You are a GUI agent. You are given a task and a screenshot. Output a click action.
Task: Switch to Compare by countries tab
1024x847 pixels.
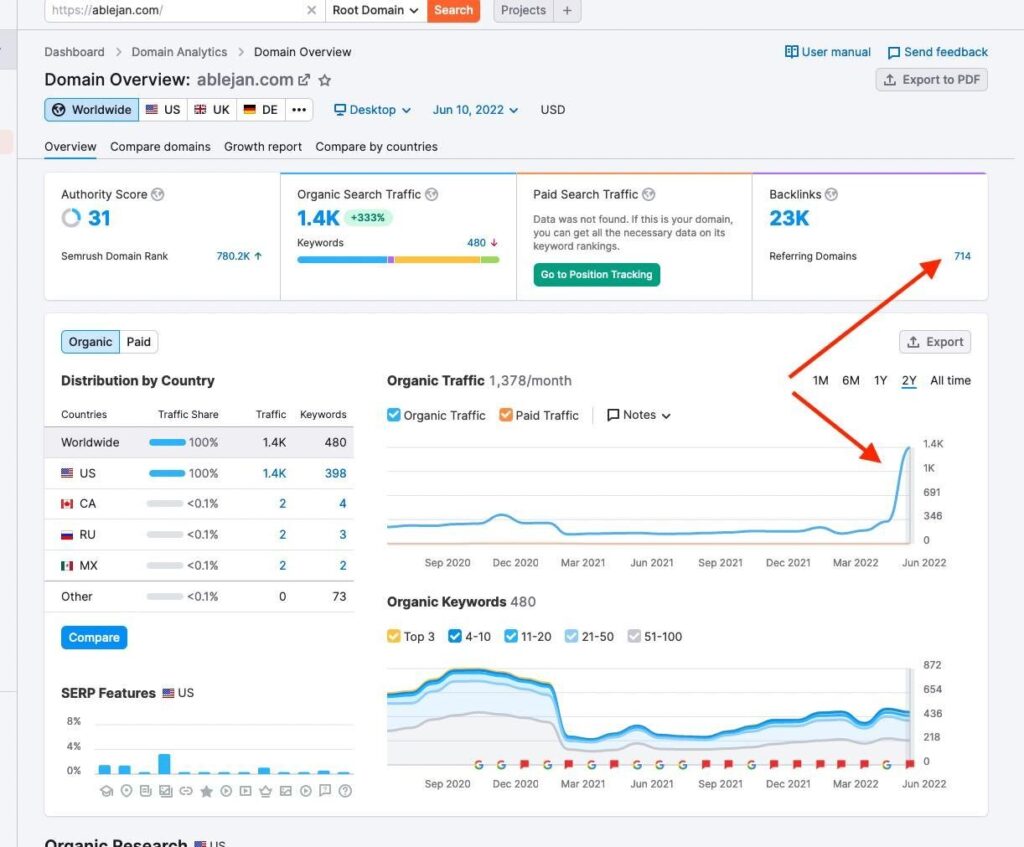pos(376,146)
